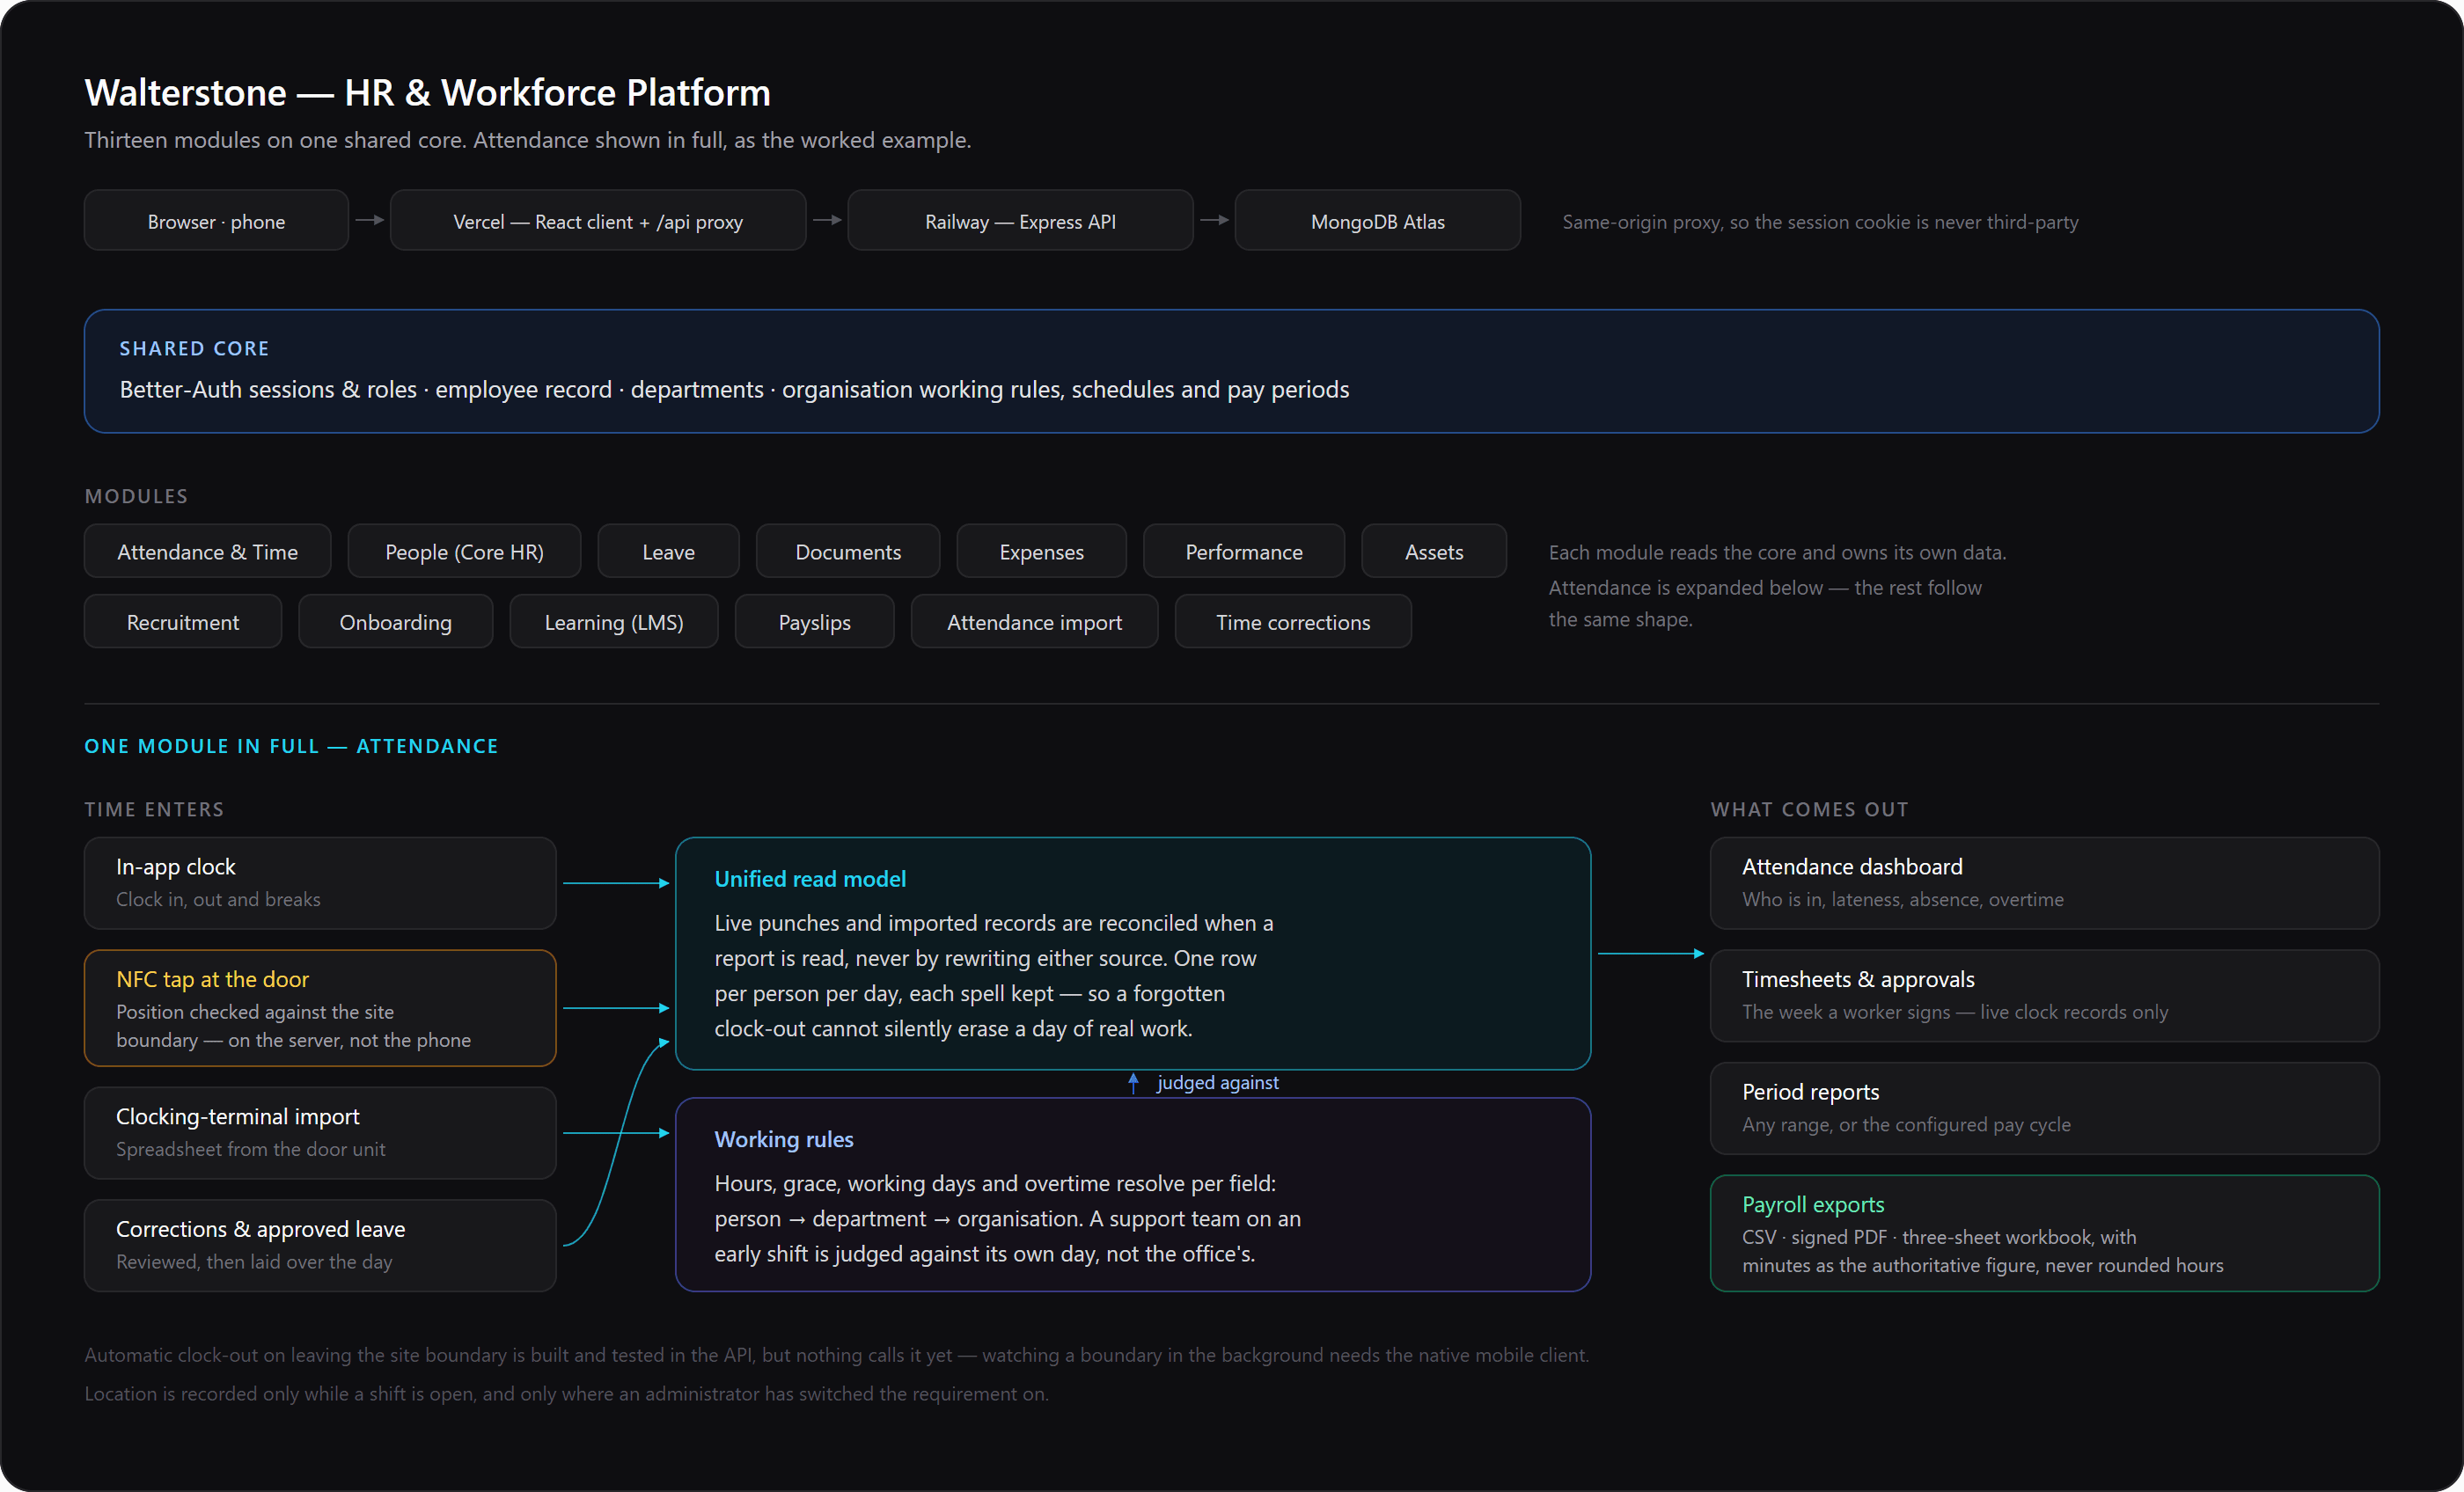Click the Onboarding module chip

point(396,621)
